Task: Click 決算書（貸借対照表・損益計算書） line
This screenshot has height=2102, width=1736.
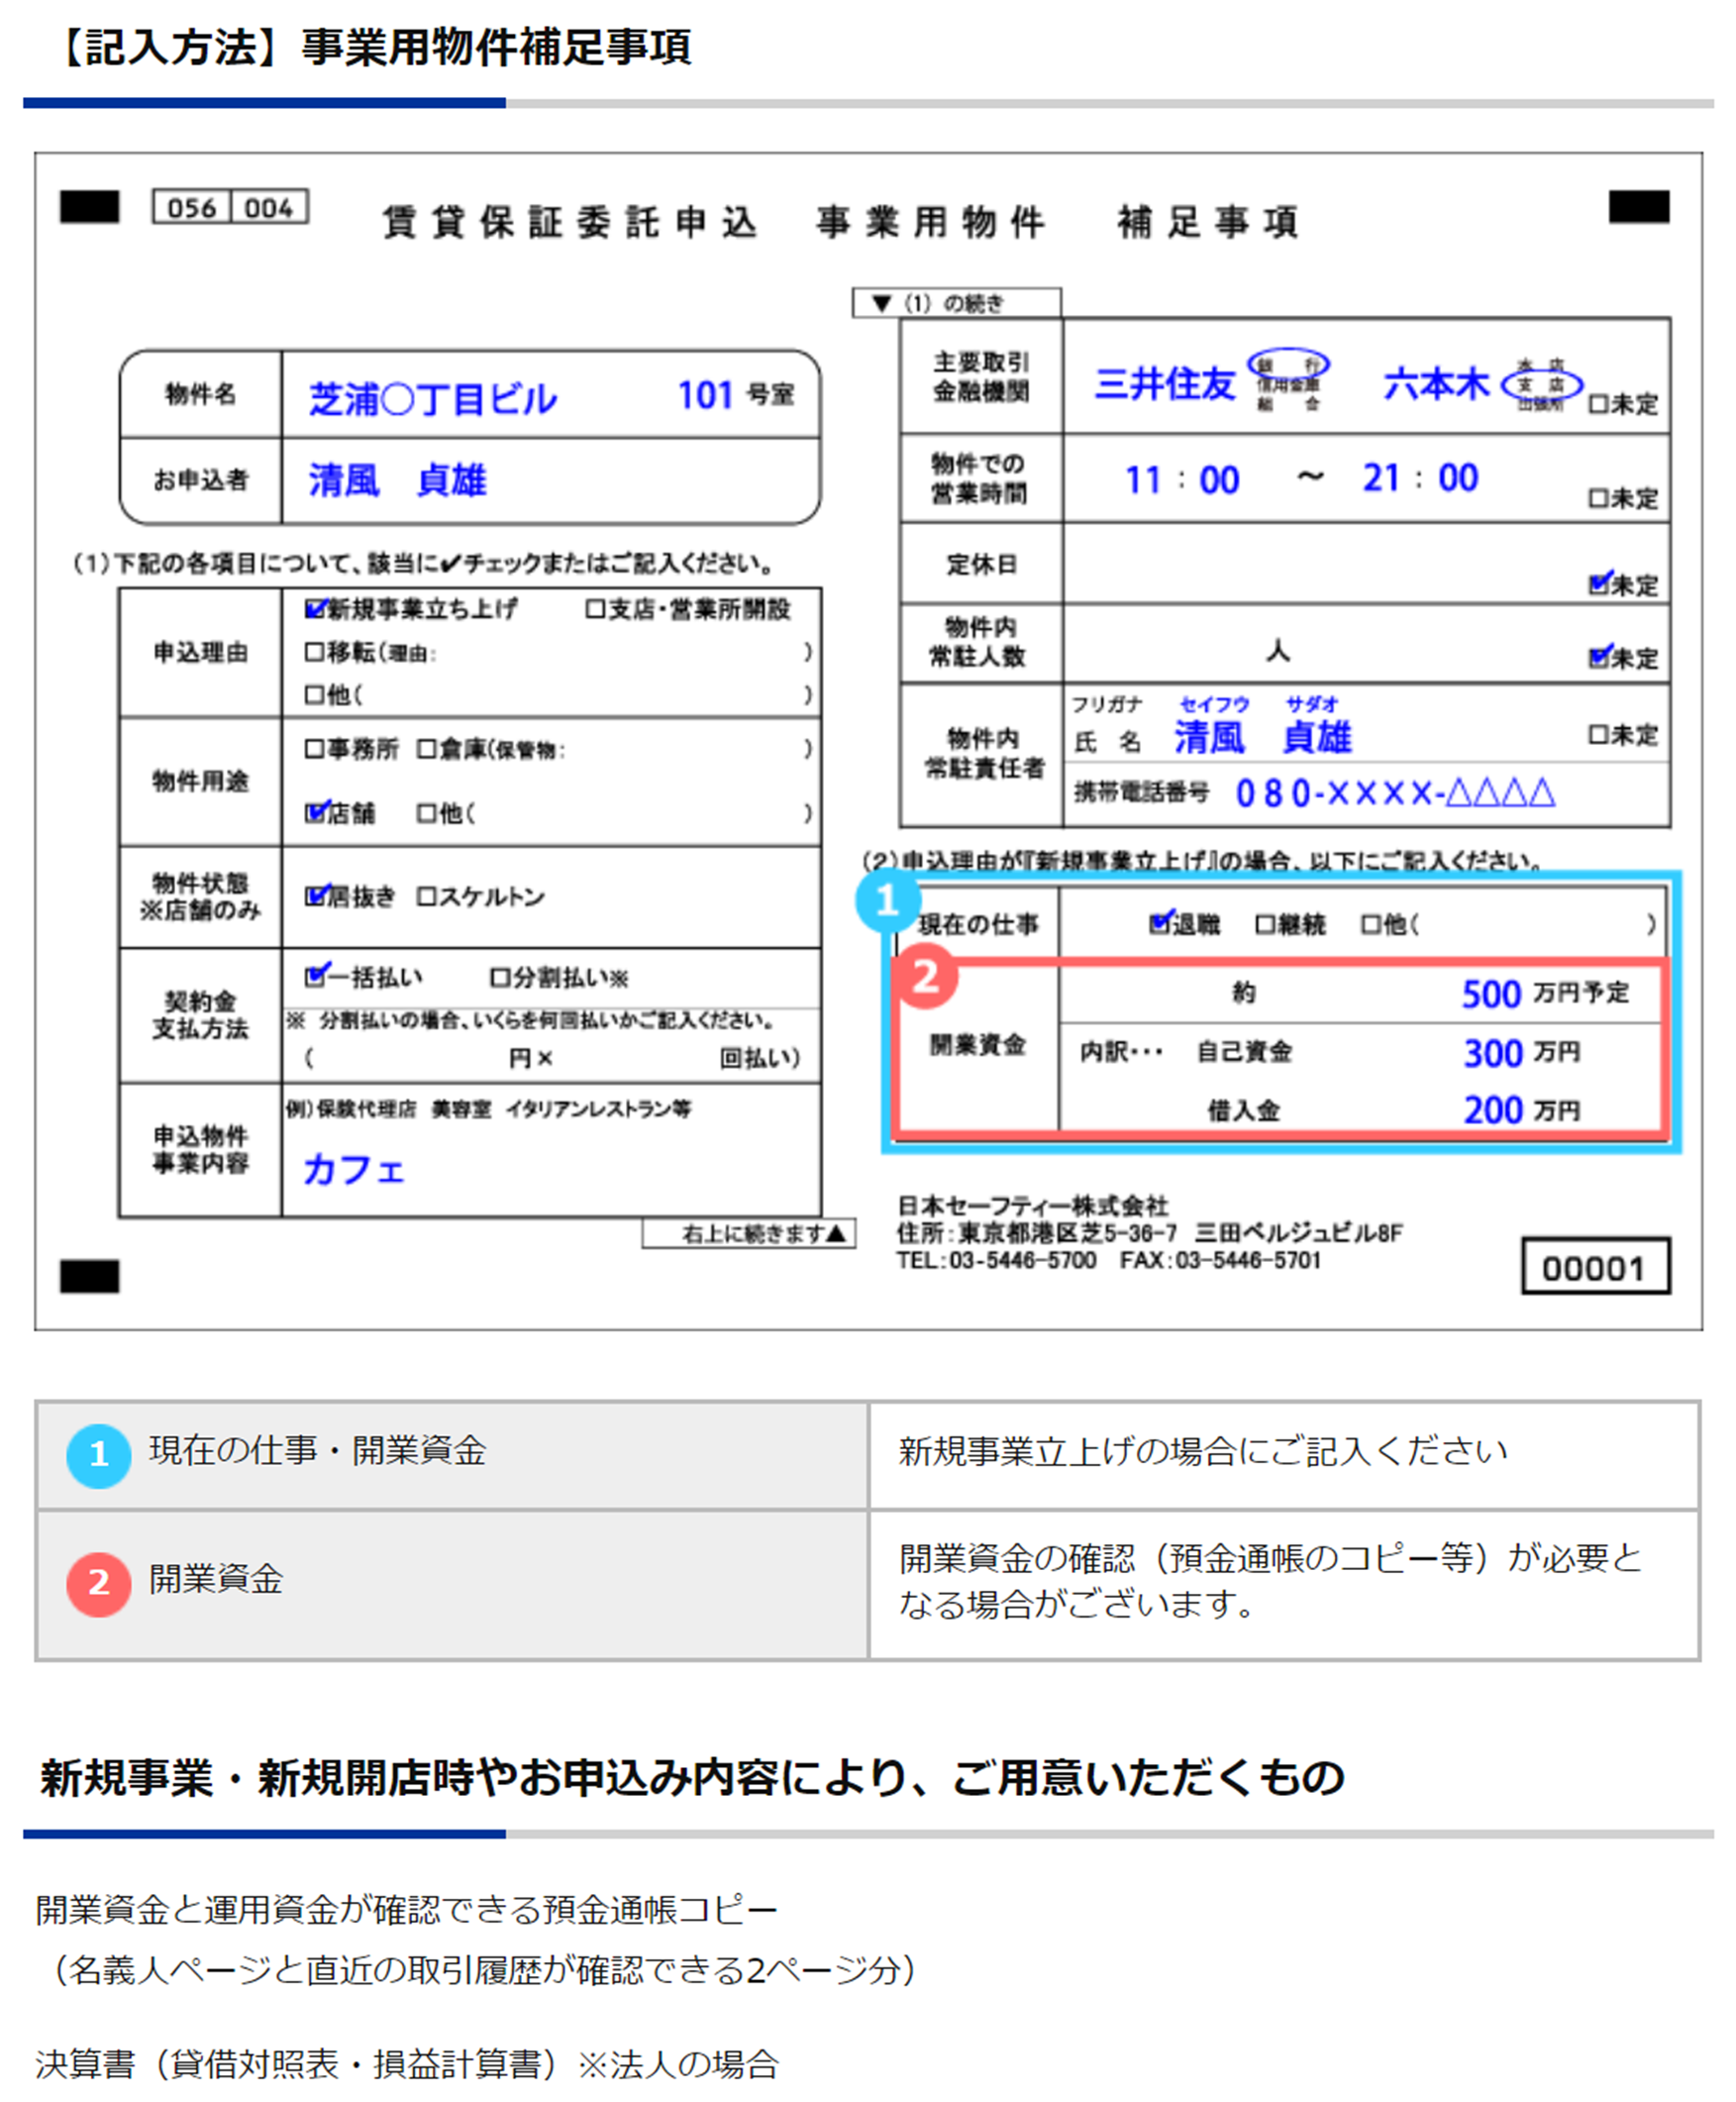Action: click(407, 2064)
